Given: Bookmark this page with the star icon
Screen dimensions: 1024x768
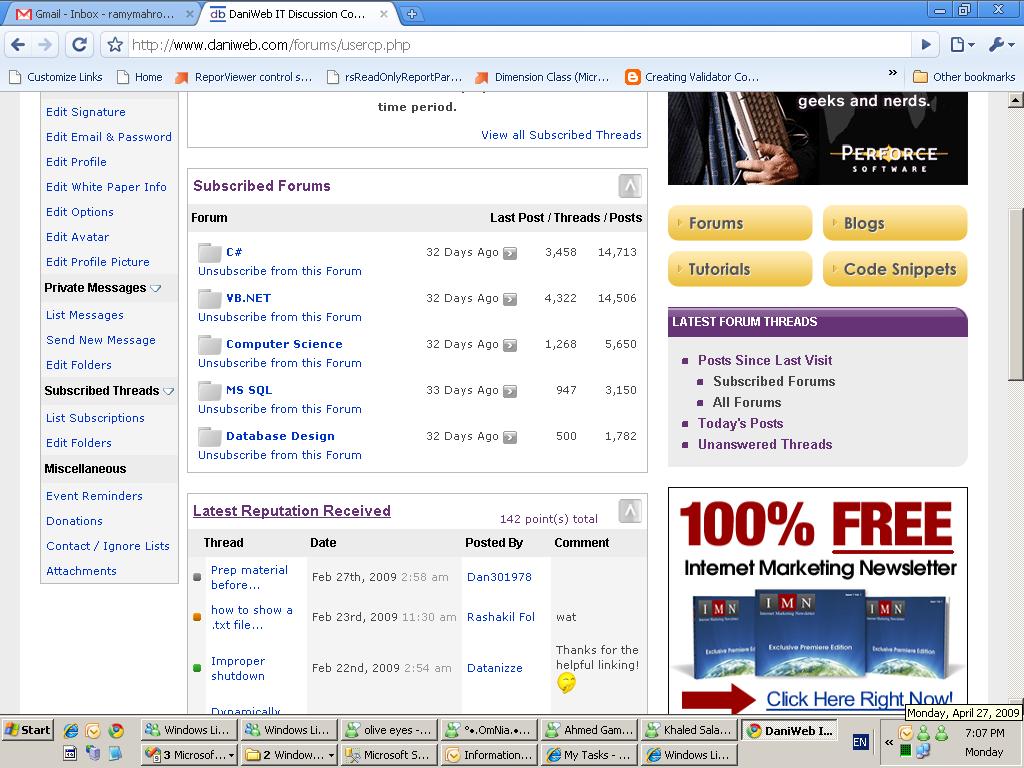Looking at the screenshot, I should (x=116, y=45).
